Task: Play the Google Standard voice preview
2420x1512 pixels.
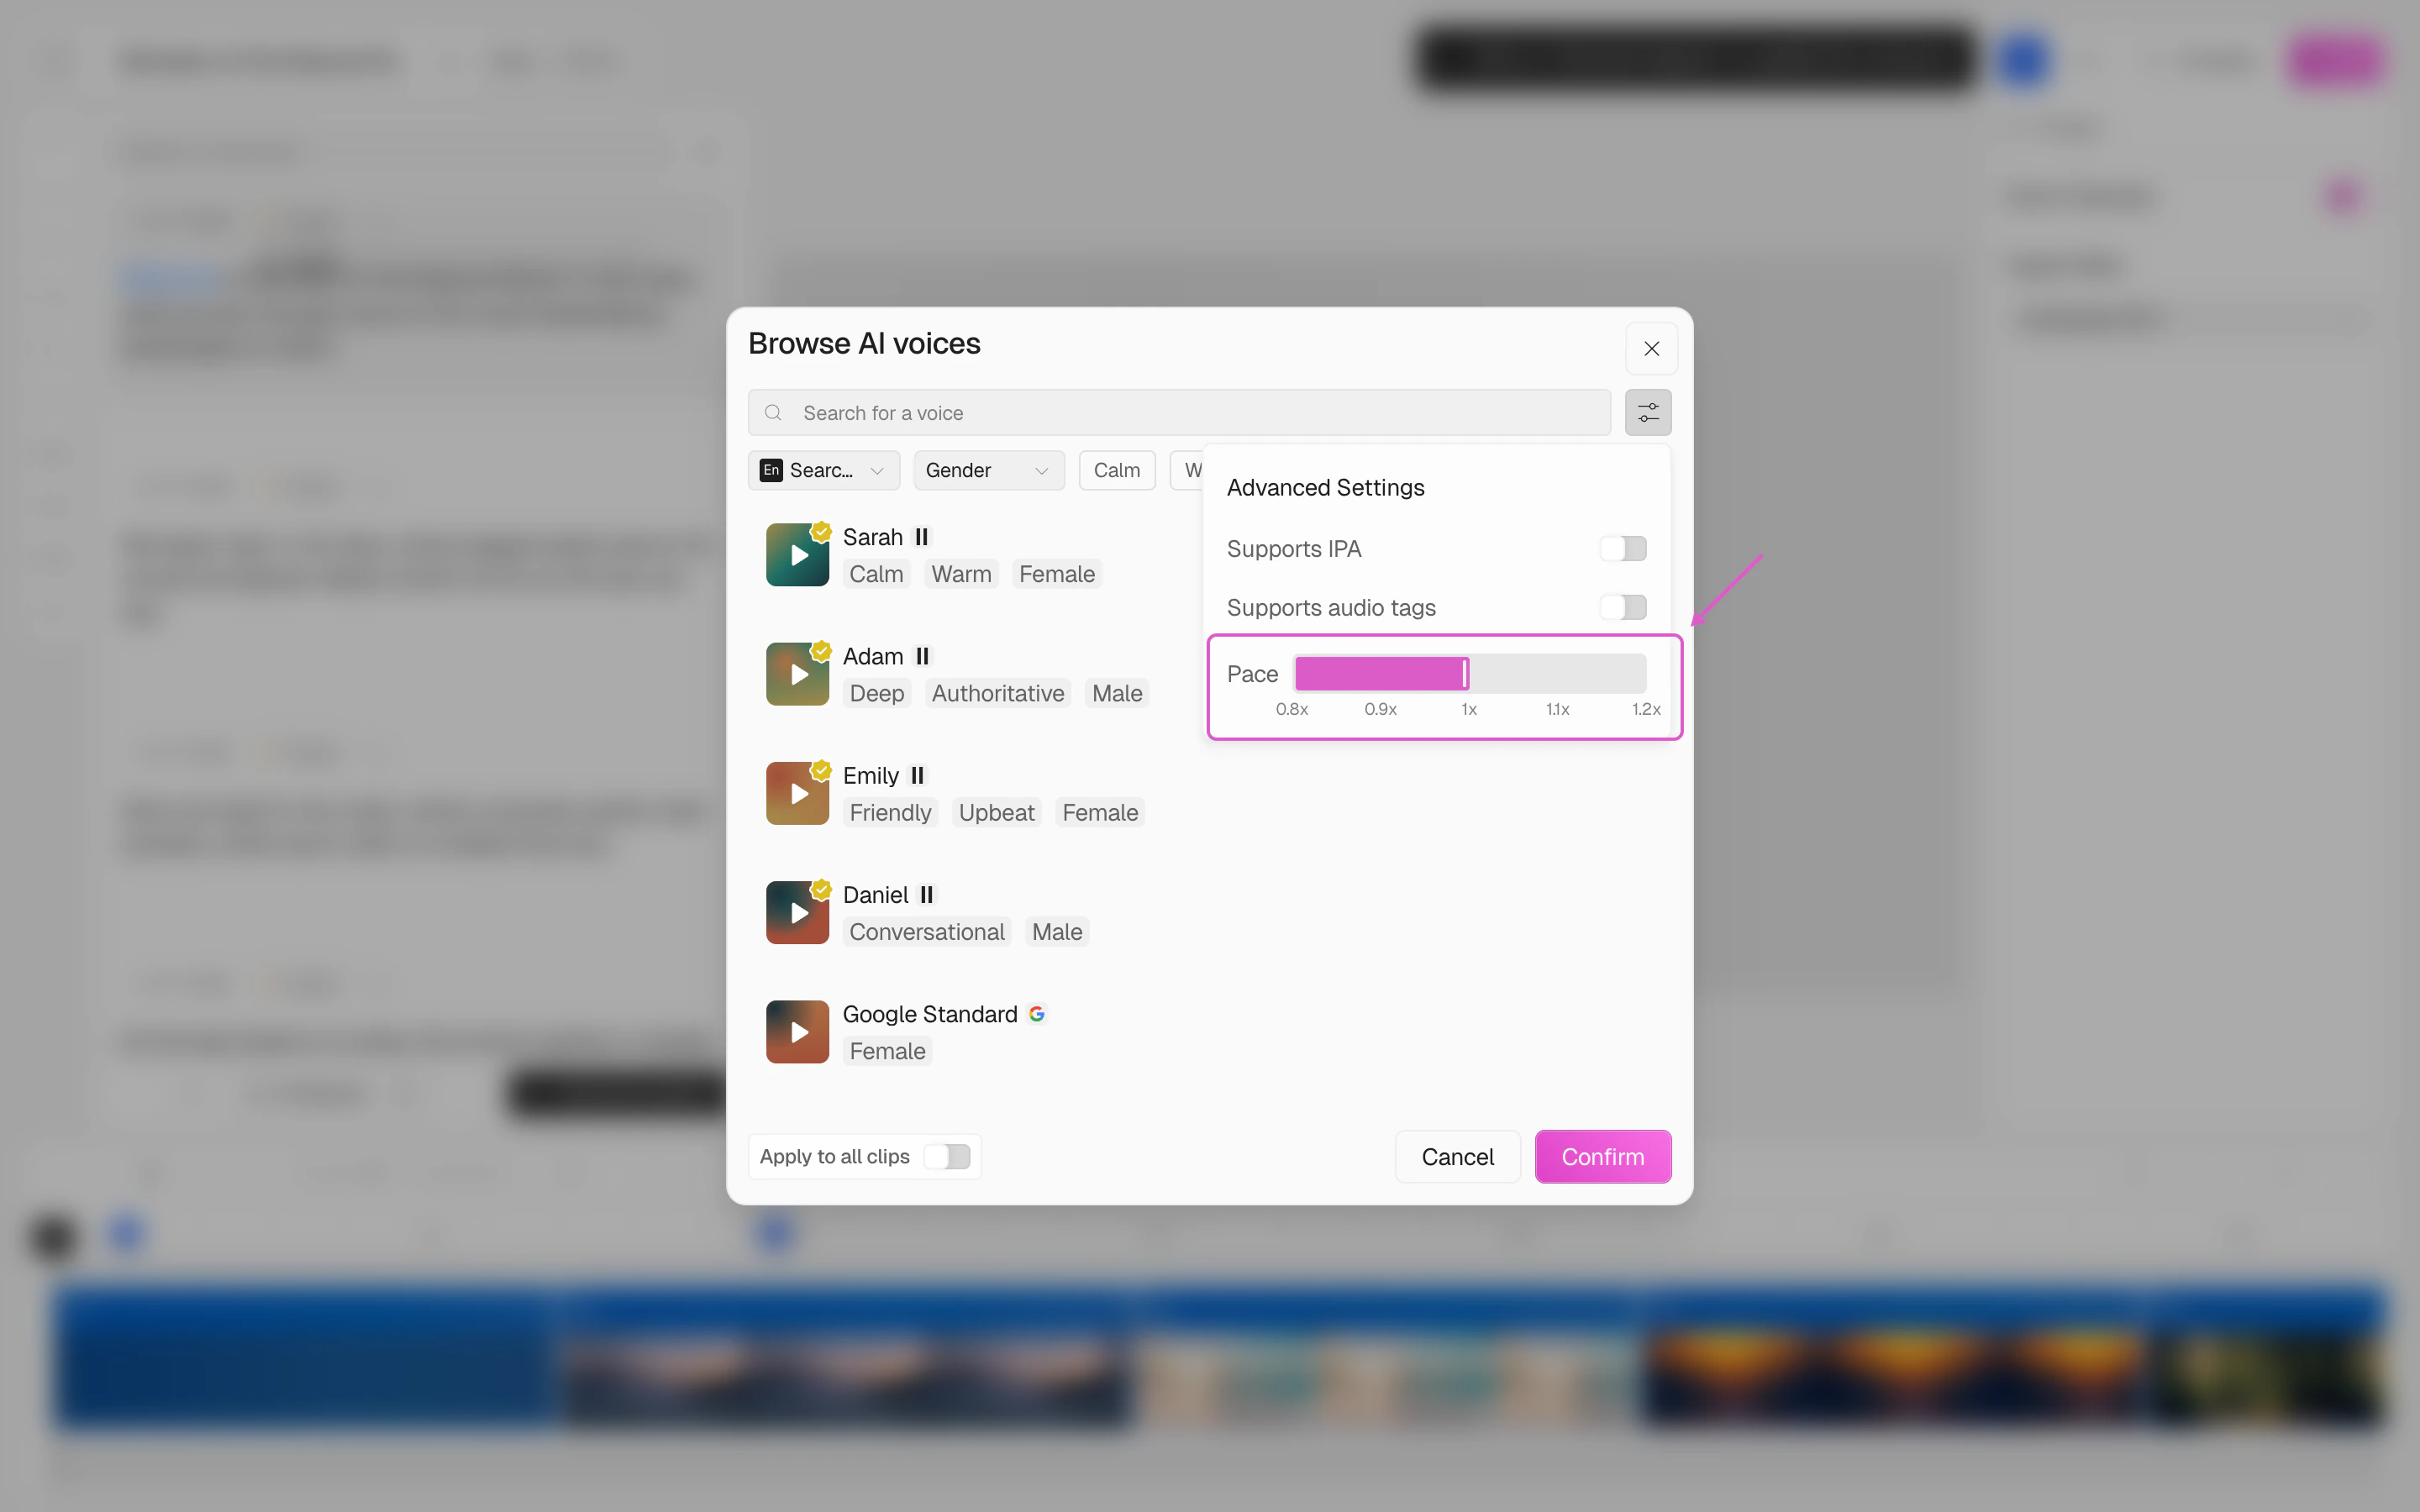Action: click(797, 1031)
